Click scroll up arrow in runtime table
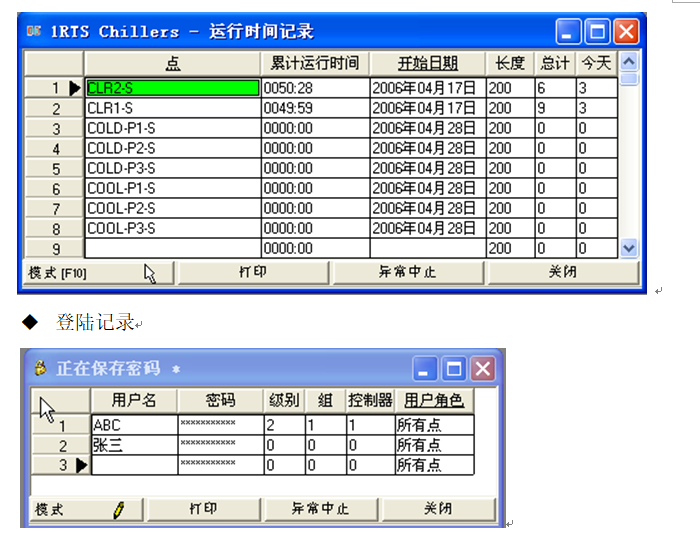 [629, 61]
